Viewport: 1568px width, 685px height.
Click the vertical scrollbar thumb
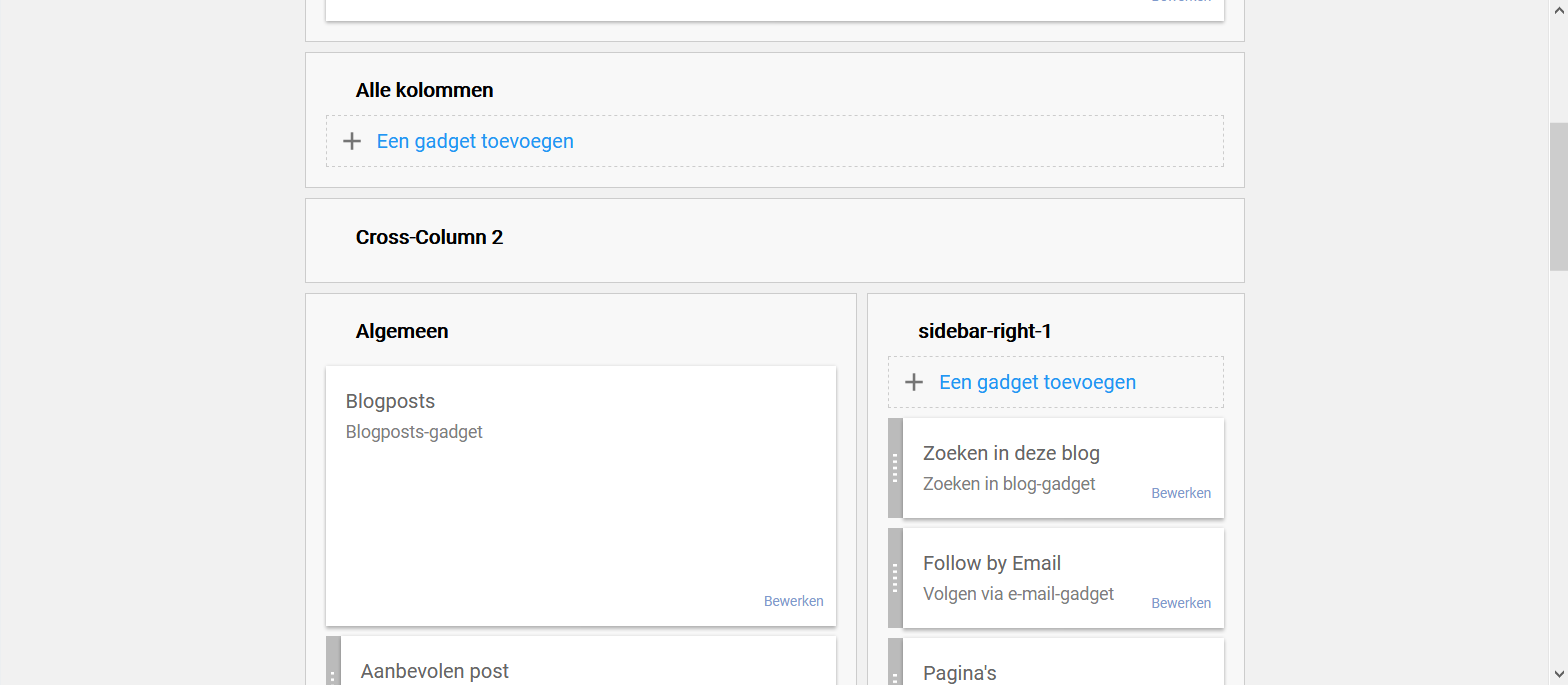click(x=1558, y=197)
